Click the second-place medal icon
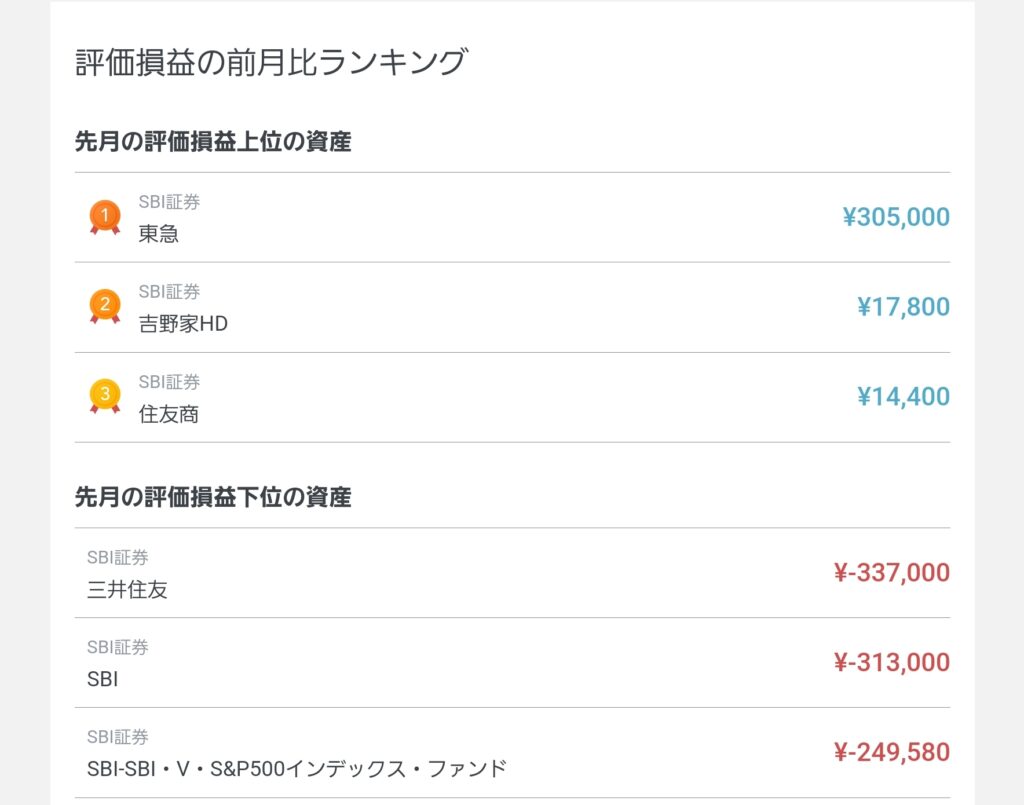Viewport: 1024px width, 805px height. (104, 306)
